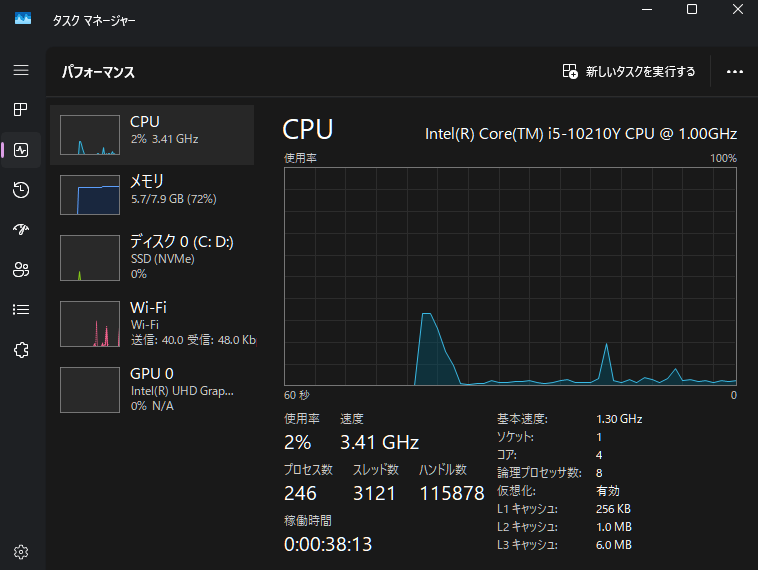758x570 pixels.
Task: Select the GPU 0 performance entry
Action: click(152, 390)
